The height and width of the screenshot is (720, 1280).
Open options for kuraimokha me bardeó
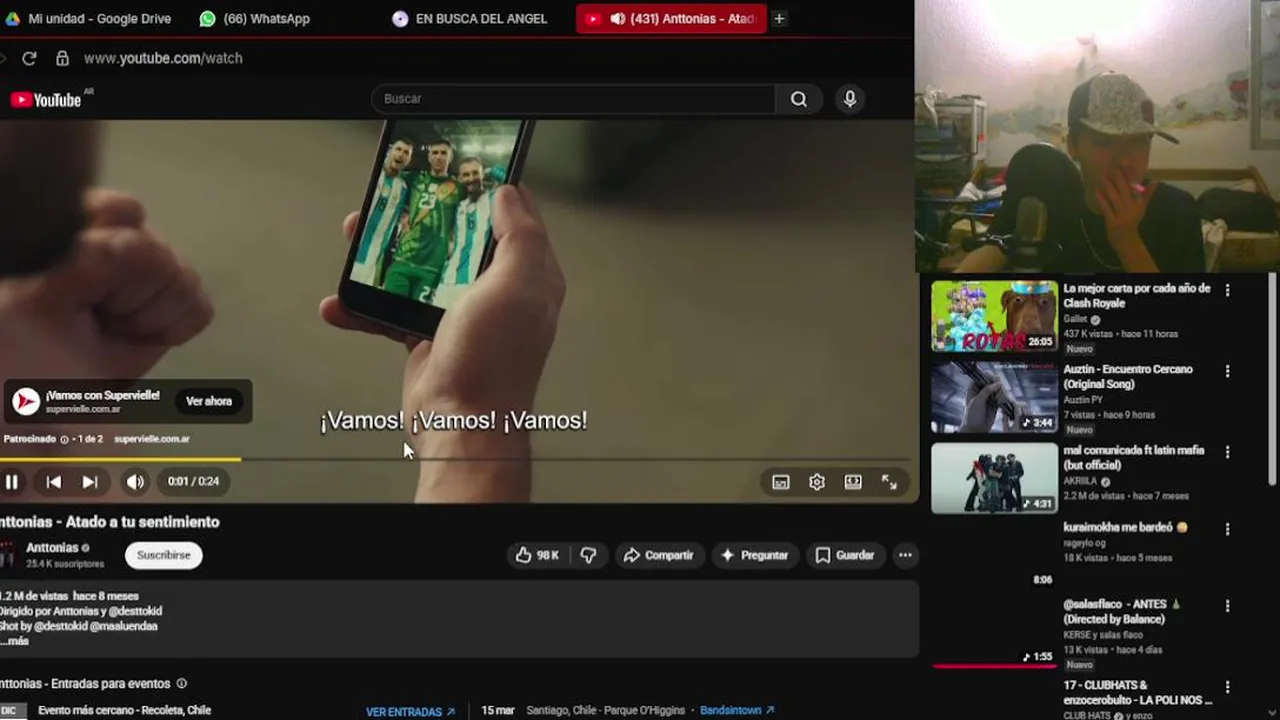point(1227,529)
